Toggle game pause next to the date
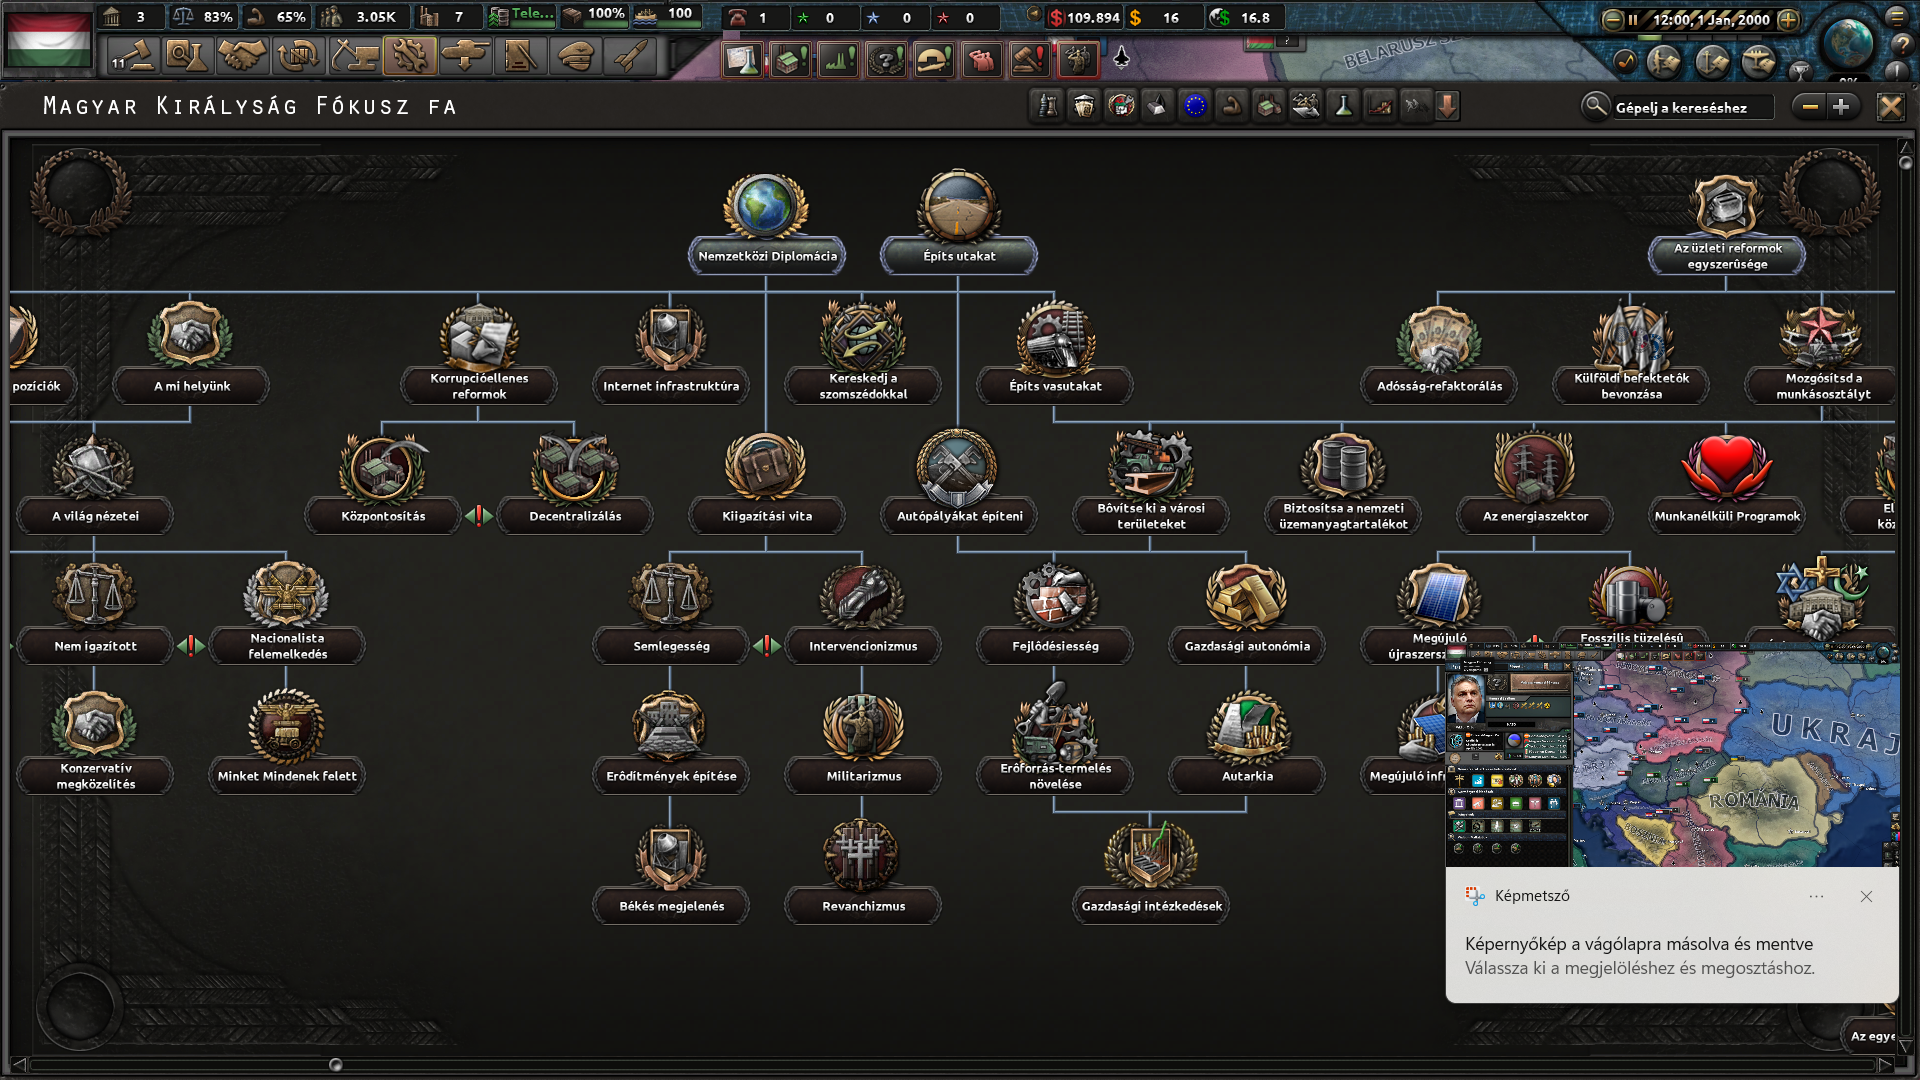 [x=1632, y=19]
